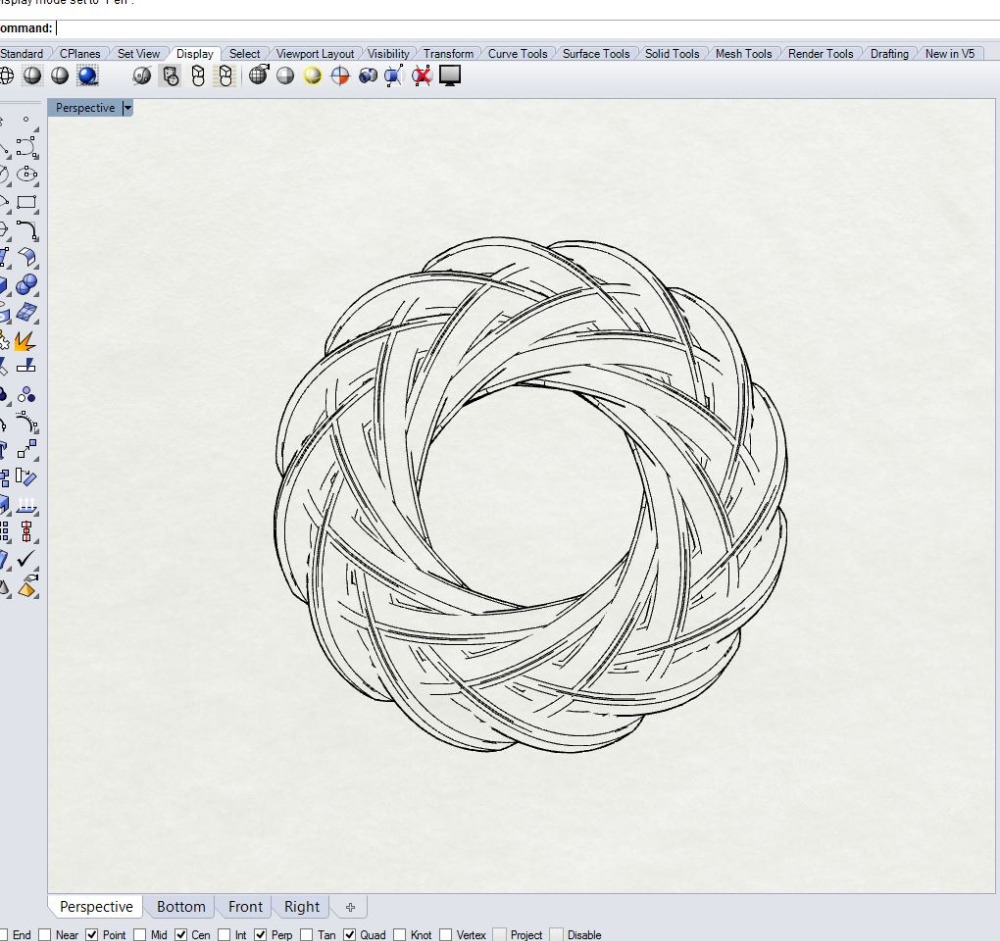1000x941 pixels.
Task: Select the blue Rendered viewport sphere icon
Action: [87, 76]
